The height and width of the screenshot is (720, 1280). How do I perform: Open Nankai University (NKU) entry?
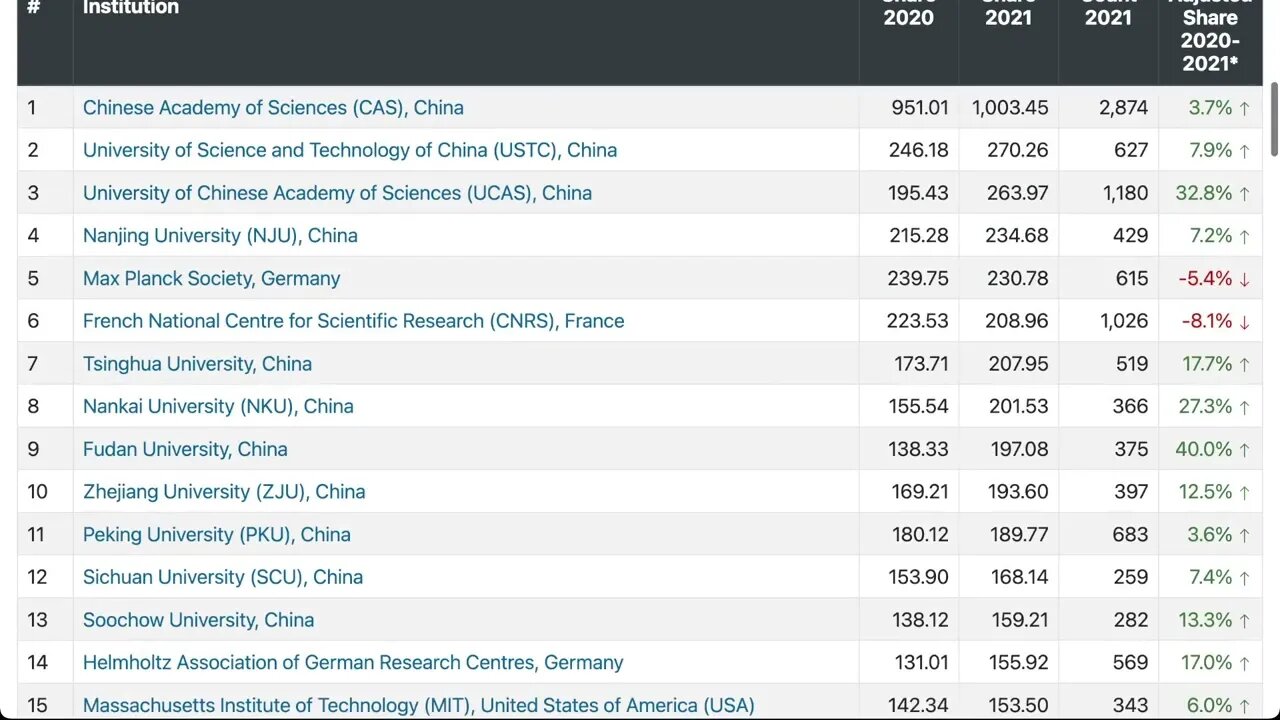[218, 407]
